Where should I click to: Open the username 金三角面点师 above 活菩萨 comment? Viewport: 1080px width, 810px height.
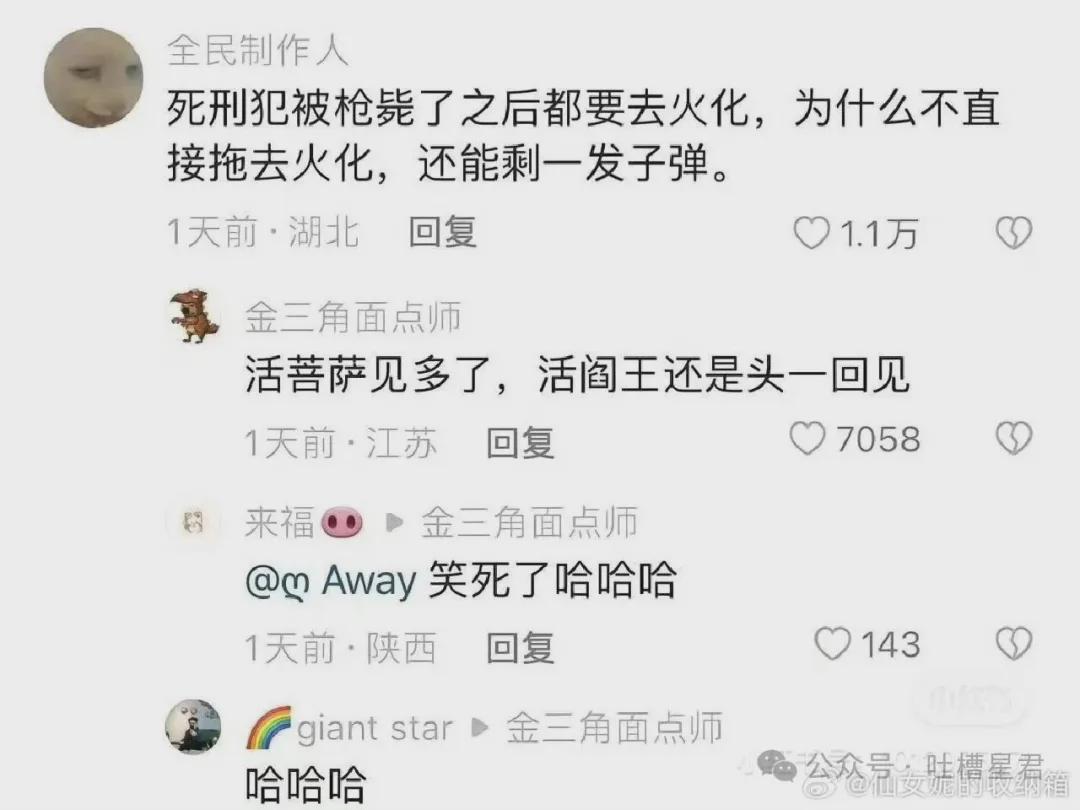pyautogui.click(x=353, y=318)
